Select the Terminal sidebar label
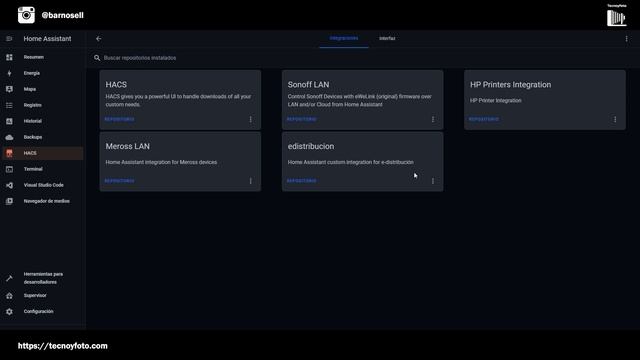This screenshot has height=360, width=640. (33, 169)
